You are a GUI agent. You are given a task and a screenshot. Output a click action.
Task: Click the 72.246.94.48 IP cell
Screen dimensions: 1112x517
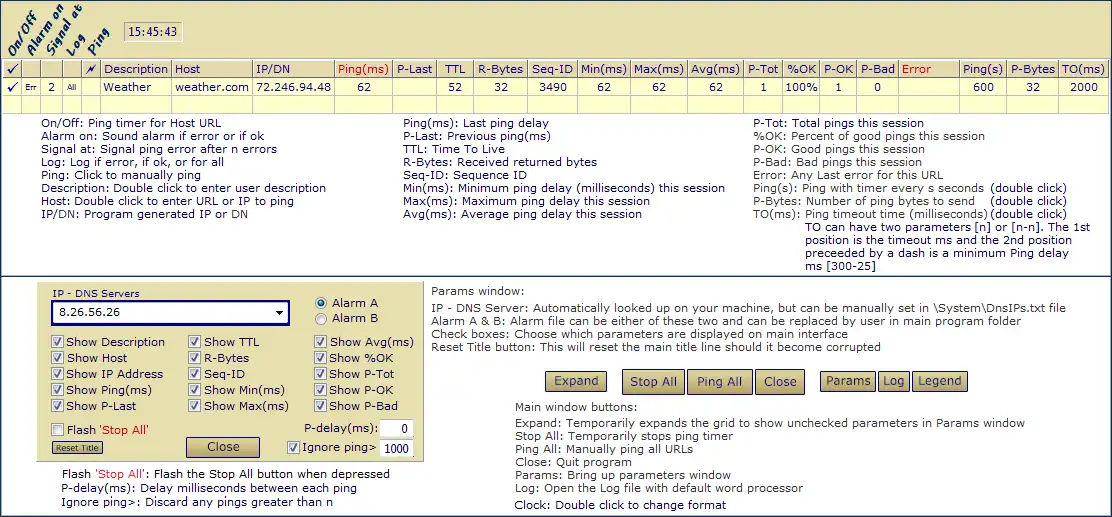click(x=293, y=87)
